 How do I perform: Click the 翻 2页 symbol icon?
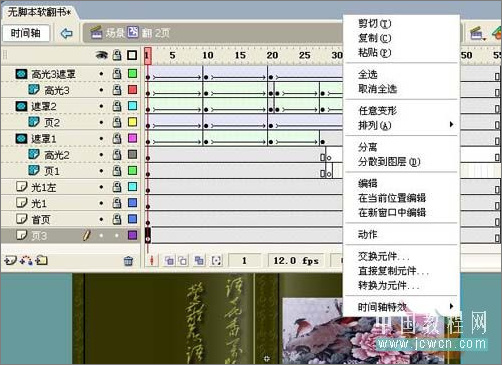[x=133, y=32]
